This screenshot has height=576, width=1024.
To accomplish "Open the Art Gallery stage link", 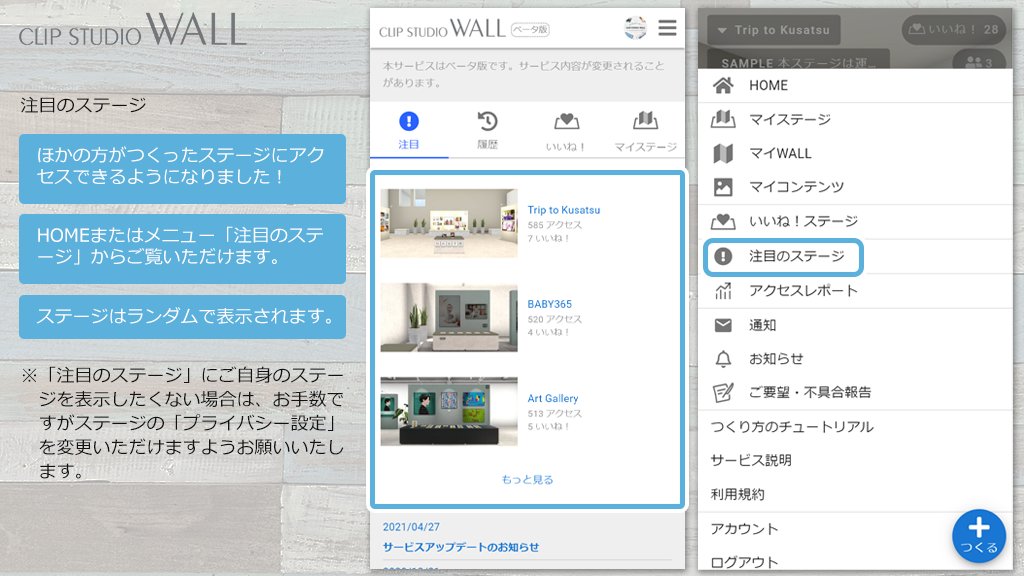I will (x=552, y=398).
